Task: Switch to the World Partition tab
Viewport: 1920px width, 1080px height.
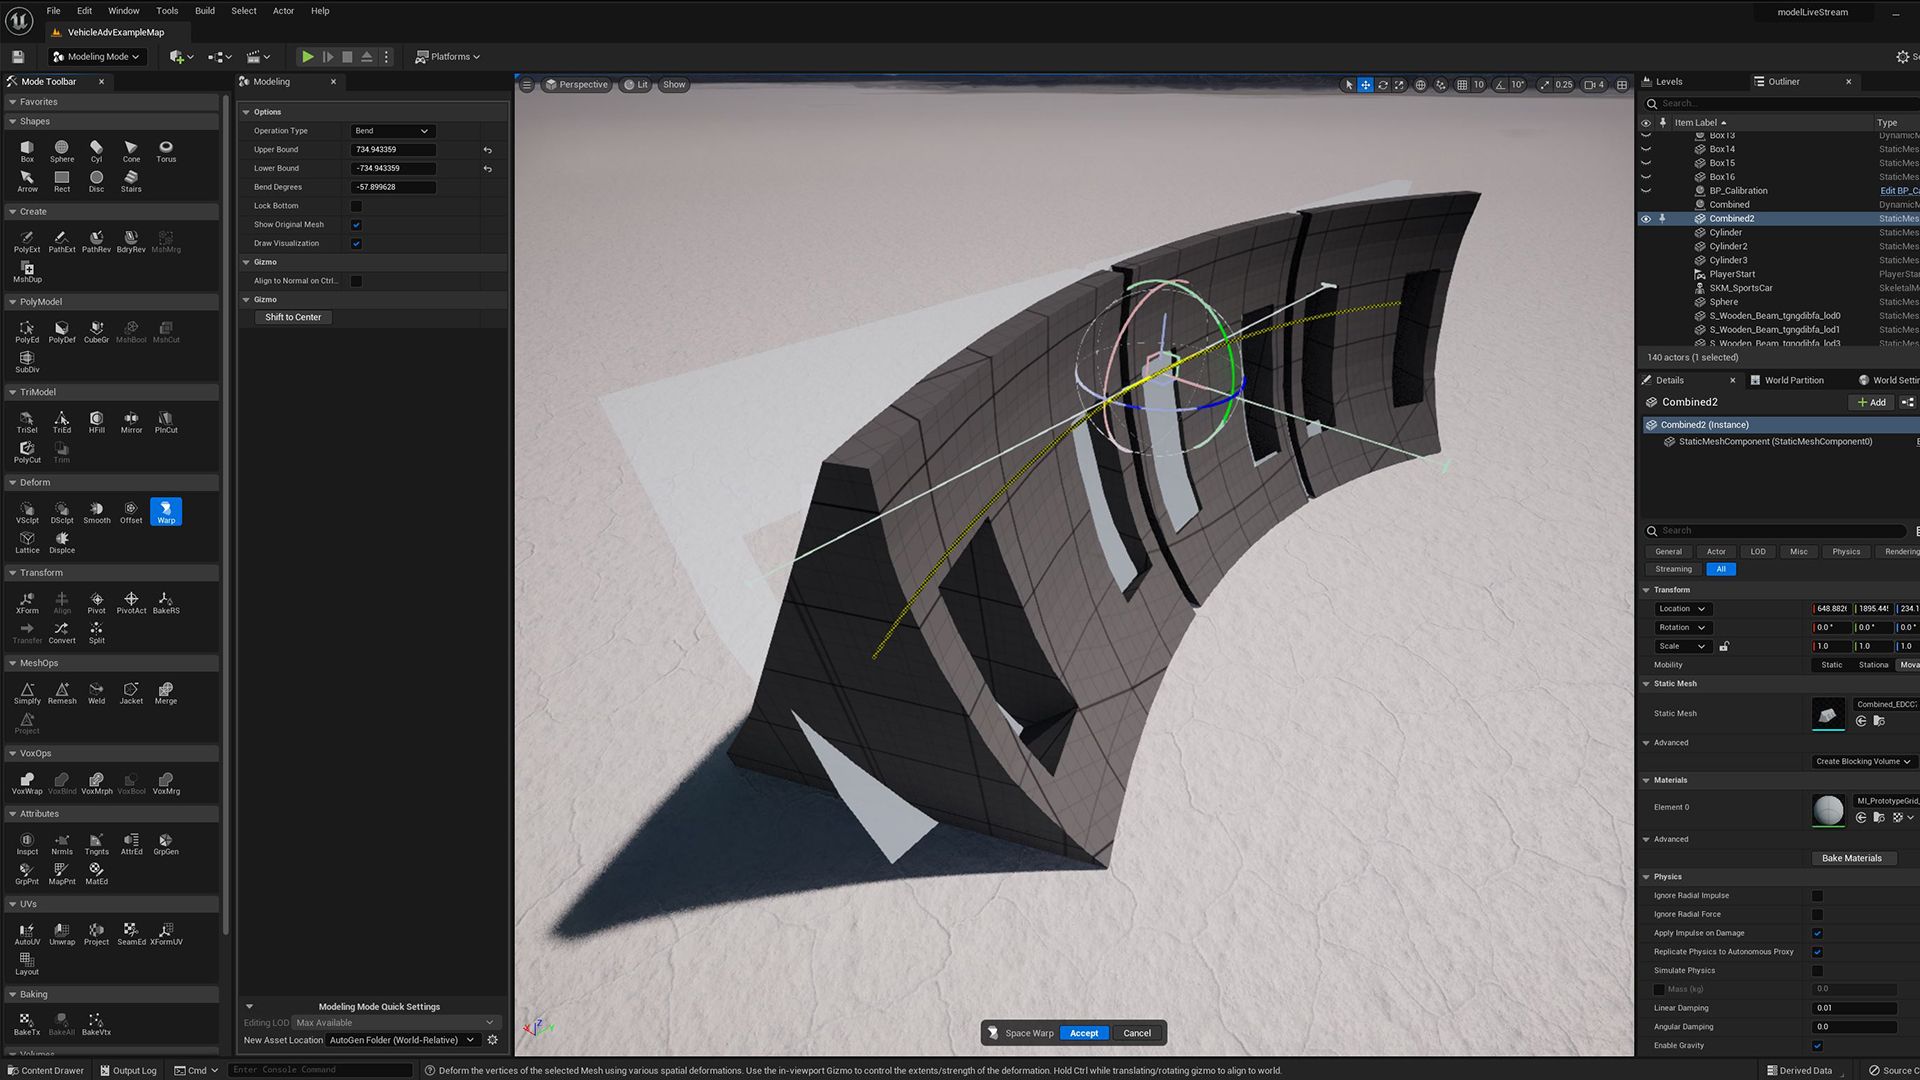Action: (x=1793, y=380)
